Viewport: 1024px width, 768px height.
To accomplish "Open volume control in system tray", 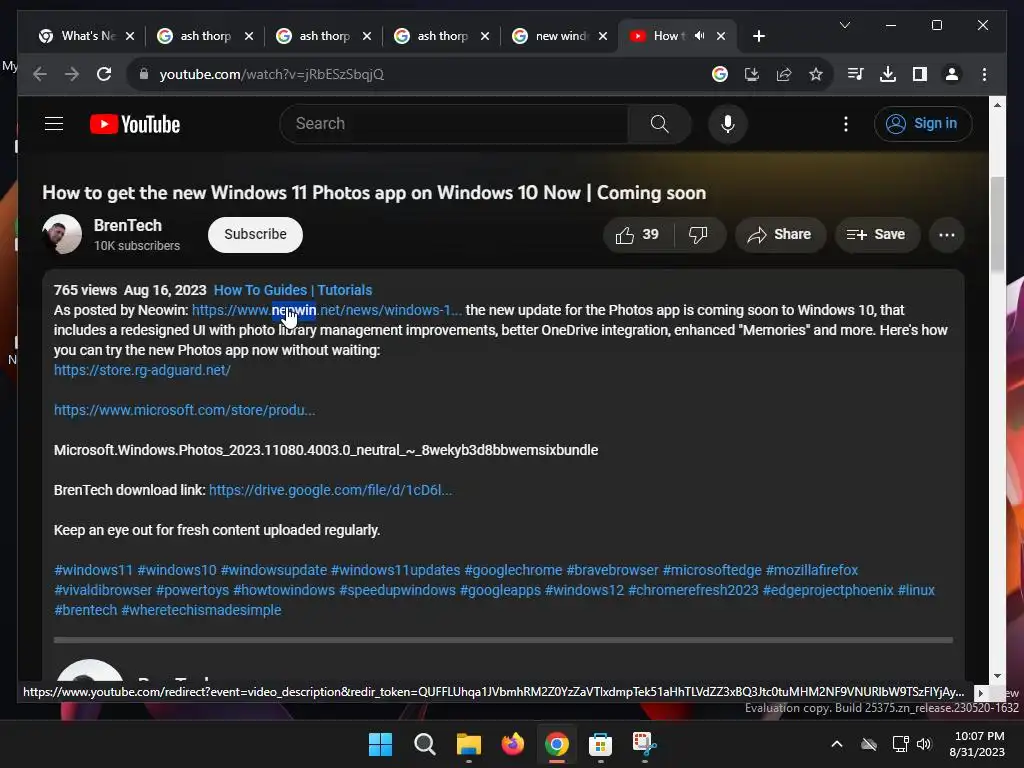I will tap(923, 744).
